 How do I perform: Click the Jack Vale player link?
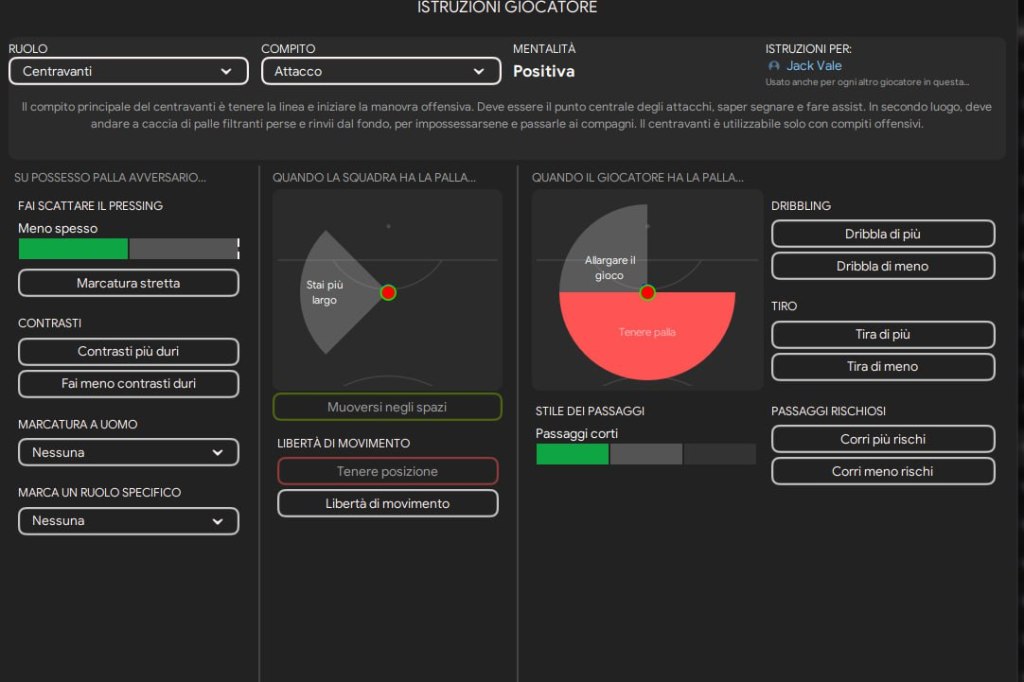(814, 66)
